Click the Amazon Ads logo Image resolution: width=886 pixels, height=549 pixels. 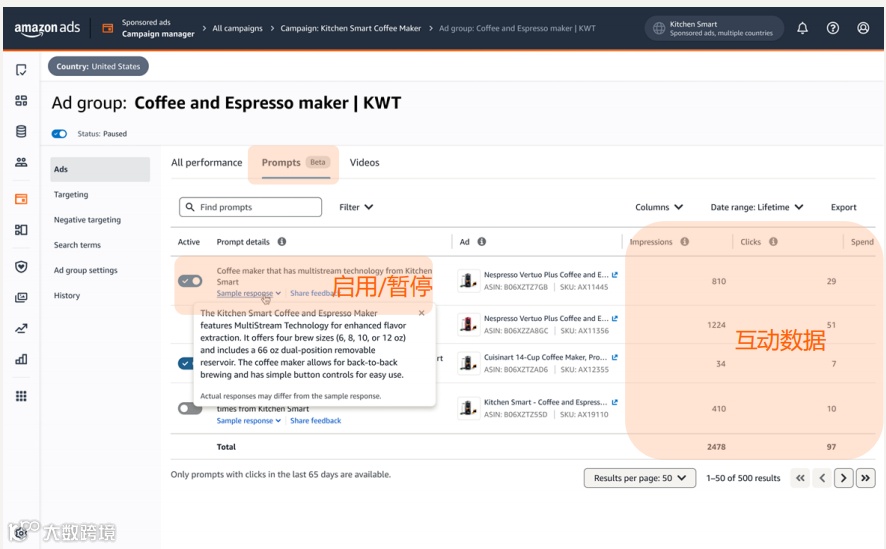pos(47,28)
